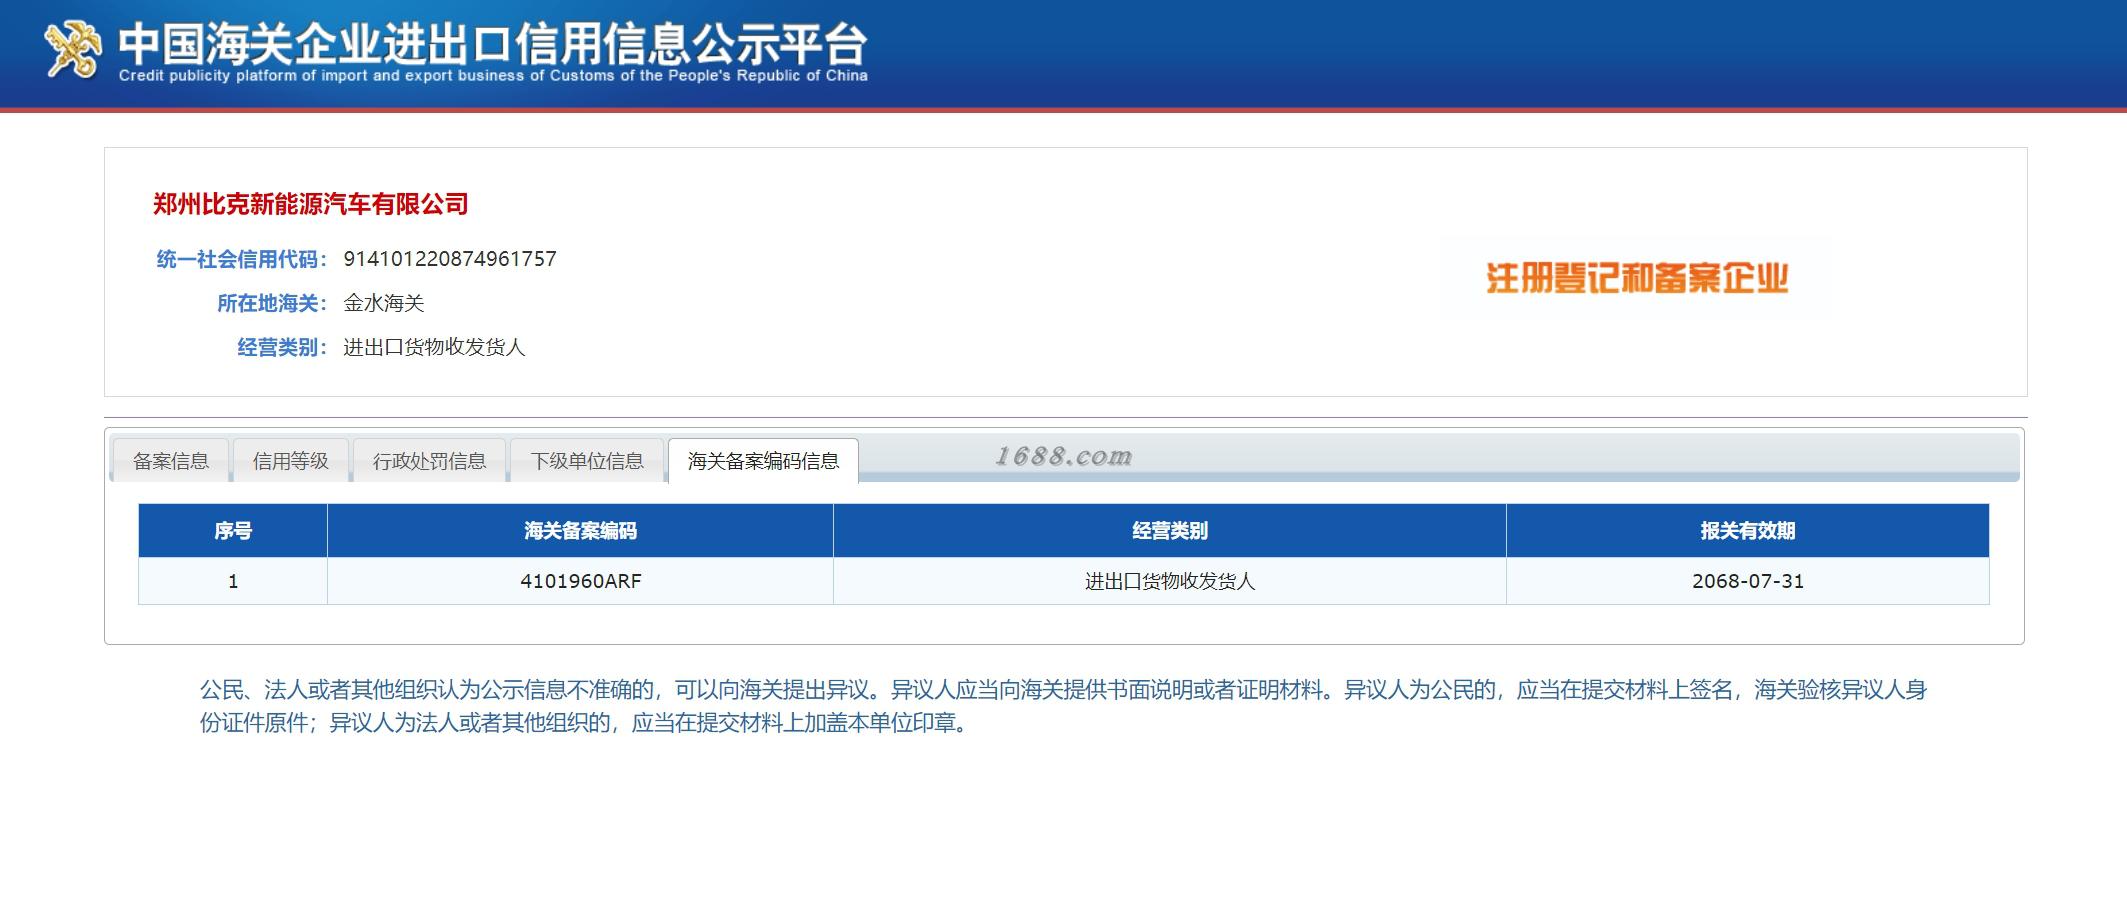Click the objection notice paragraph starting 公民、法人
Screen dimensions: 2127x907
(x=1063, y=706)
